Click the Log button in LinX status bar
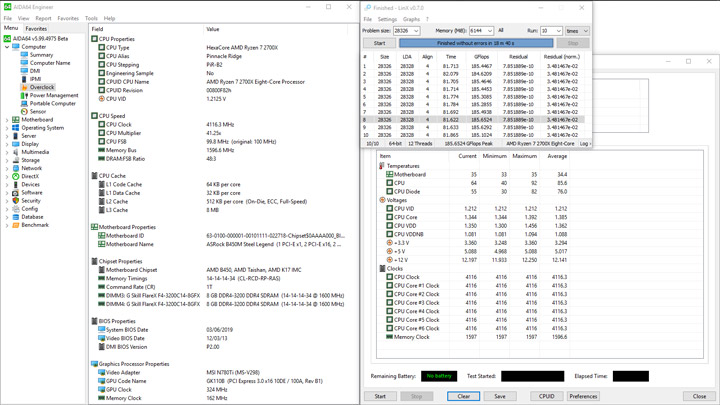The image size is (720, 405). tap(585, 144)
